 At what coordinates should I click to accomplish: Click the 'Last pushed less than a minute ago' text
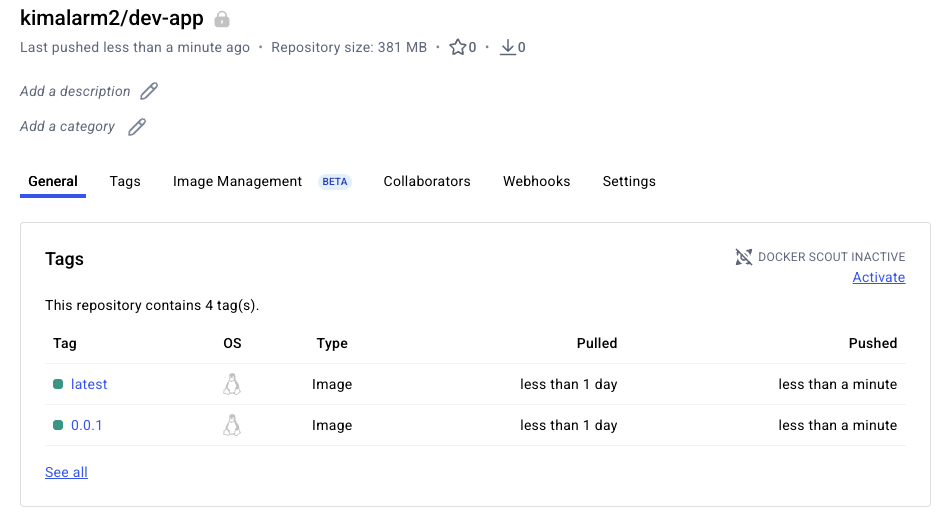pyautogui.click(x=135, y=47)
